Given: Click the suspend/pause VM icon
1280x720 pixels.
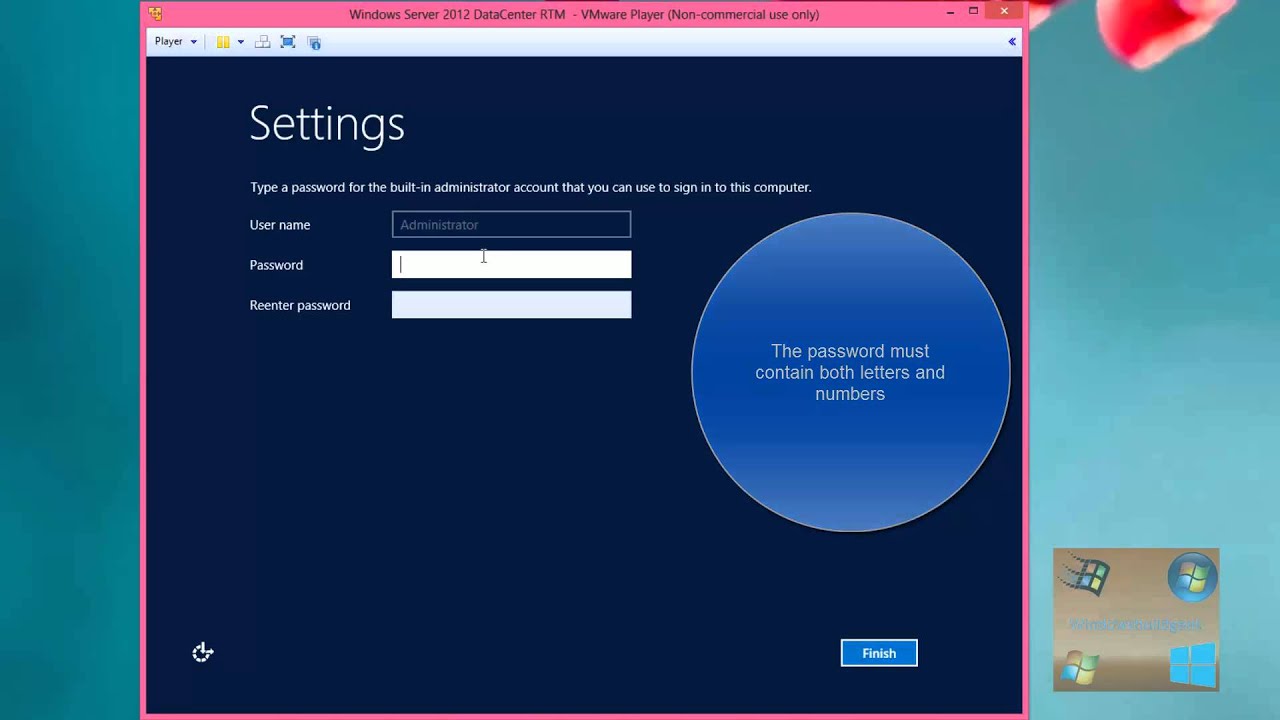Looking at the screenshot, I should point(223,42).
